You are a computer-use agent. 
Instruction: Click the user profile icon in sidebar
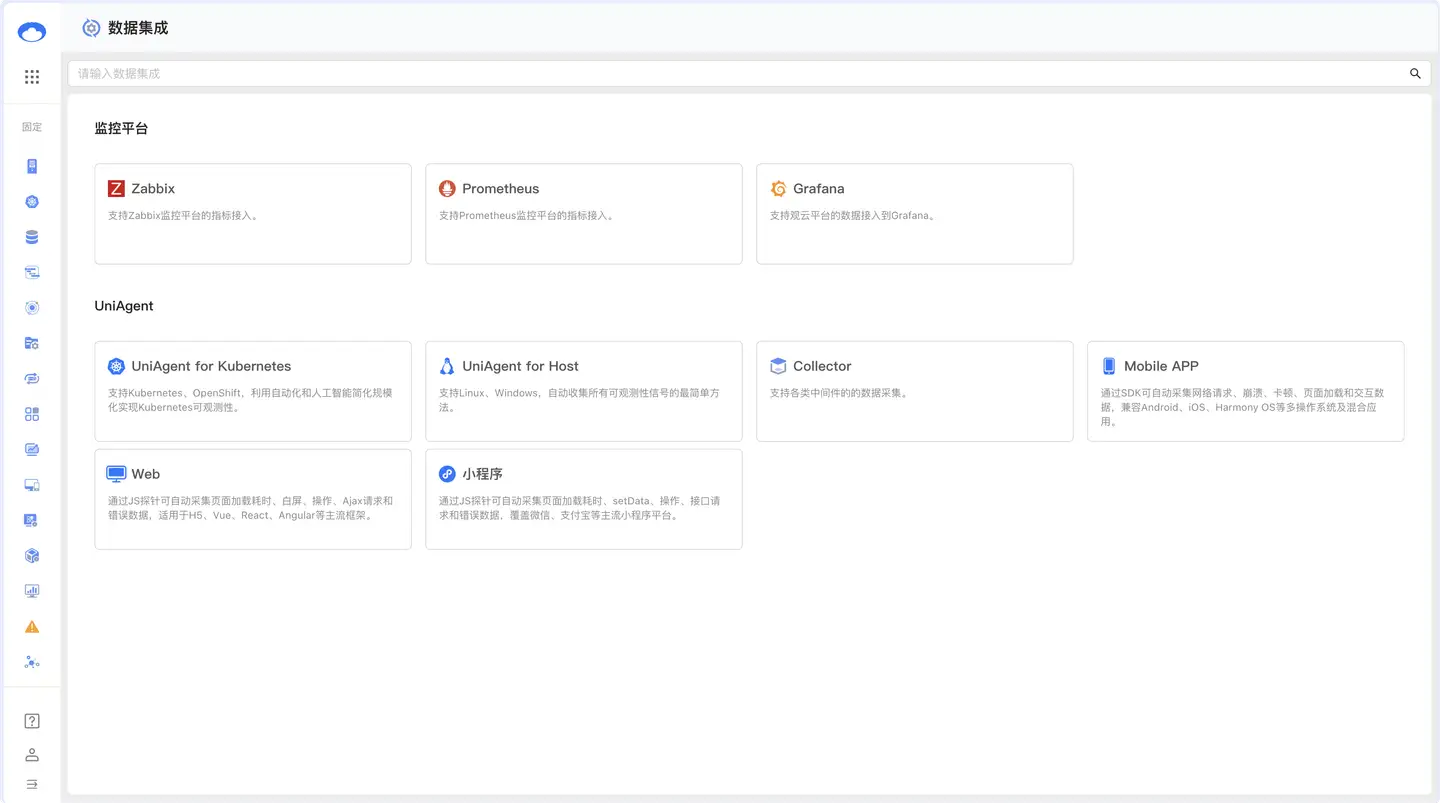click(x=32, y=755)
